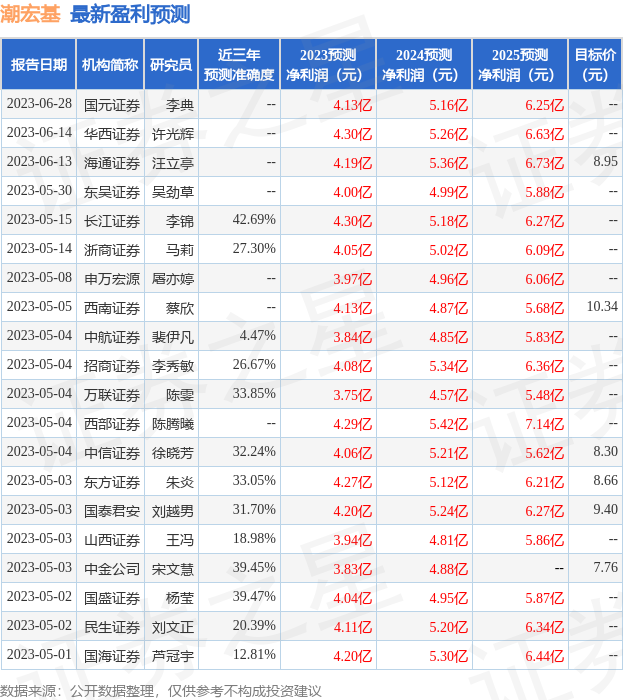Screen dimensions: 623x700
Task: Click 国泰君安 institution cell
Action: (x=112, y=511)
